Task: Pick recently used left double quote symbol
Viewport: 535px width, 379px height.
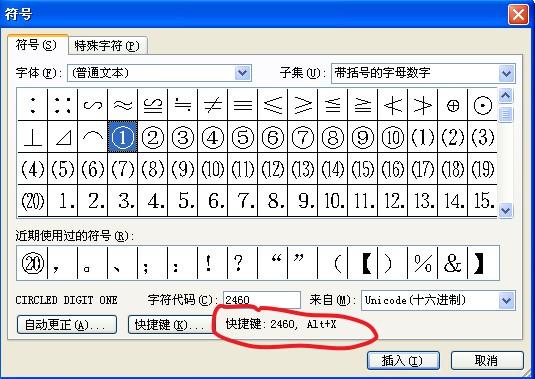Action: 272,263
